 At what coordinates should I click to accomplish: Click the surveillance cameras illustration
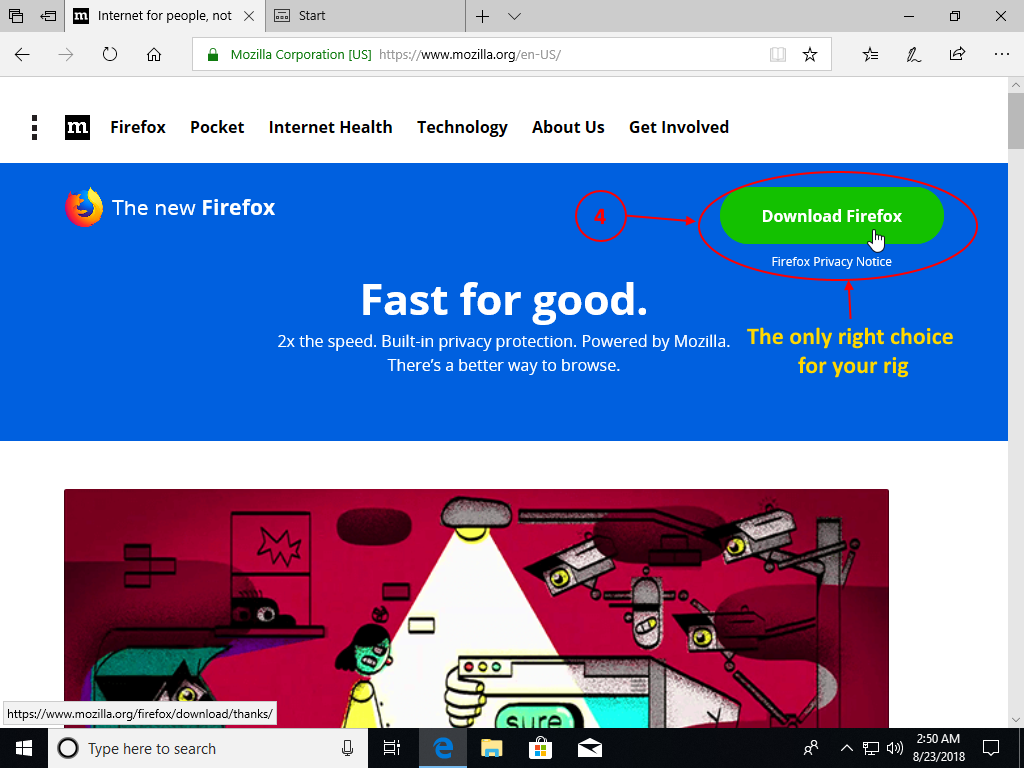pyautogui.click(x=476, y=608)
